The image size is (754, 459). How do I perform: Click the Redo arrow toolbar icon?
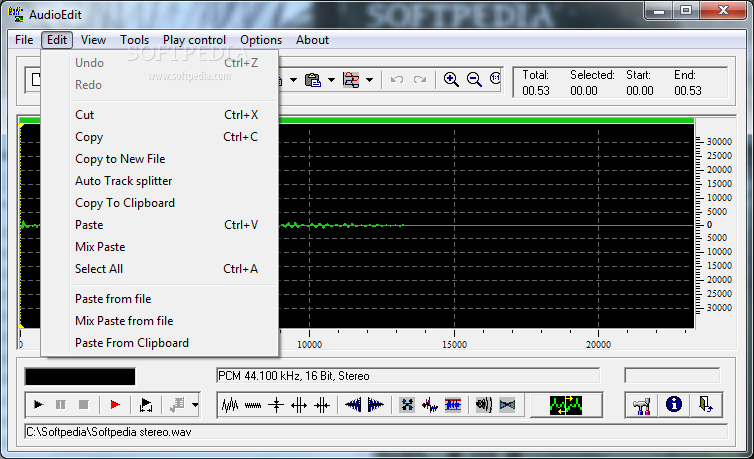(x=420, y=79)
